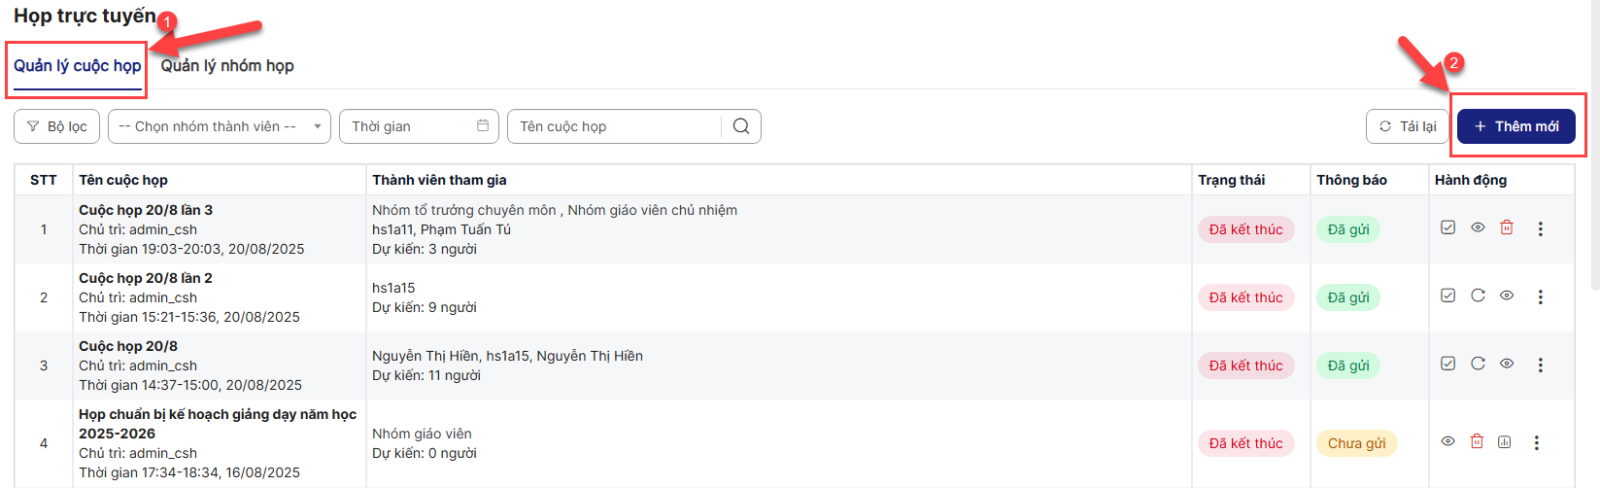1600x488 pixels.
Task: Click the checkmark icon in row 1
Action: [x=1447, y=228]
